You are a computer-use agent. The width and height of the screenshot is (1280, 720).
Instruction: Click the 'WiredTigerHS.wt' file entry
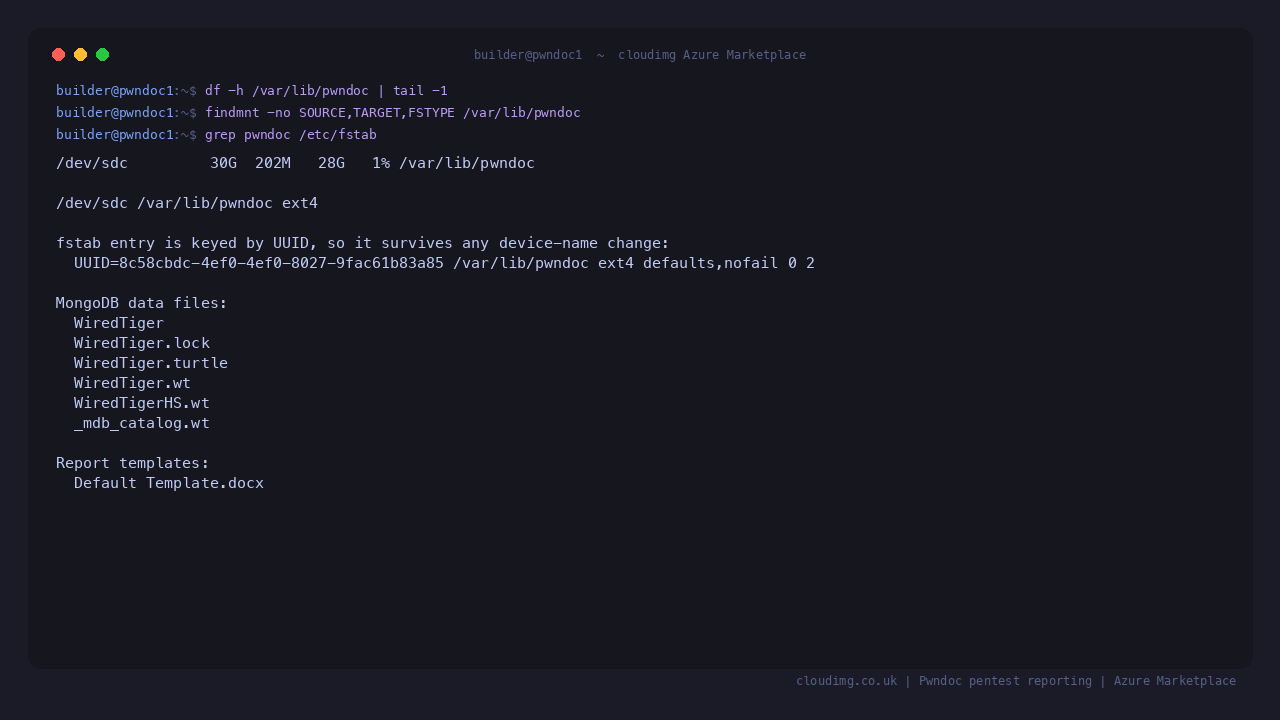pyautogui.click(x=142, y=403)
